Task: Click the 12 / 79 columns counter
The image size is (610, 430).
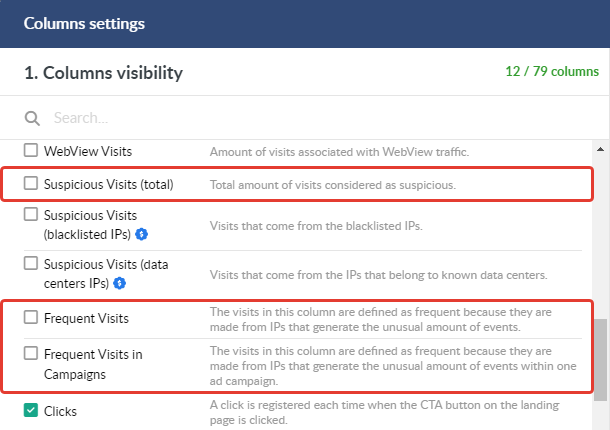Action: (x=552, y=72)
